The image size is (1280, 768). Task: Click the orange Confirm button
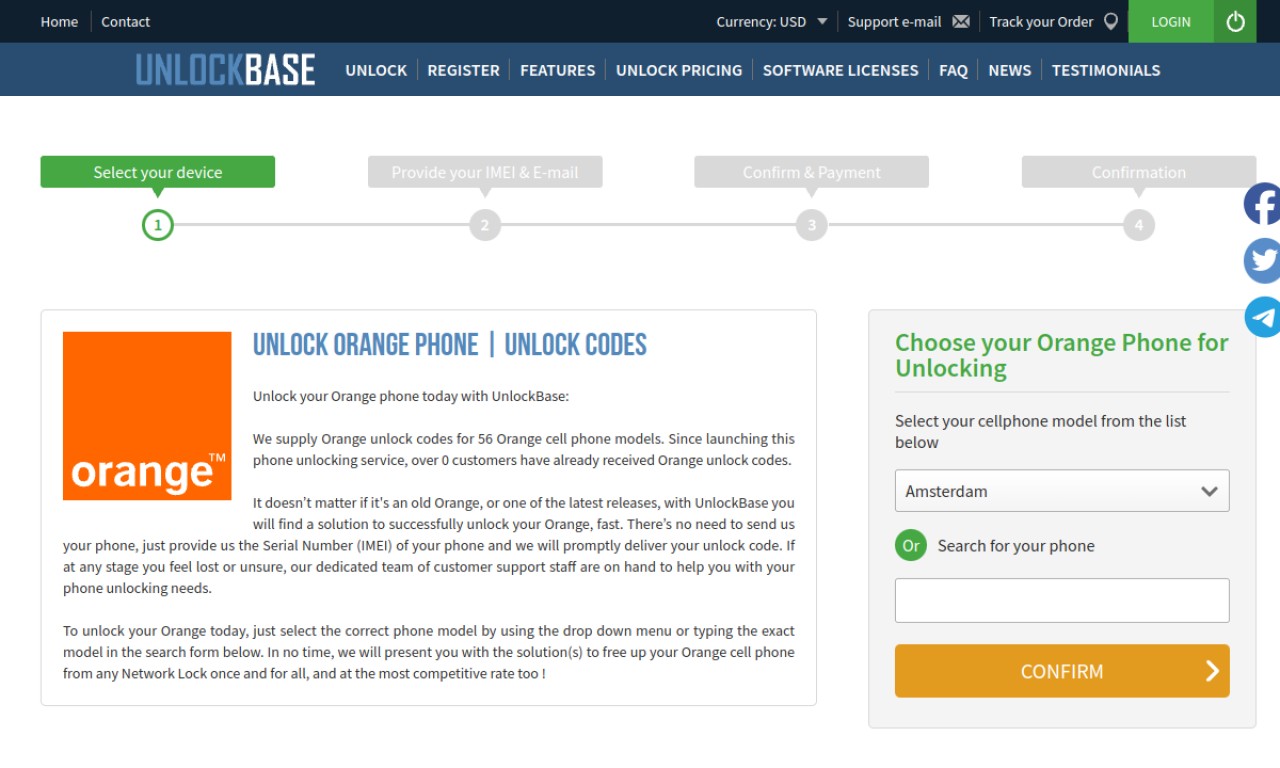(x=1062, y=671)
